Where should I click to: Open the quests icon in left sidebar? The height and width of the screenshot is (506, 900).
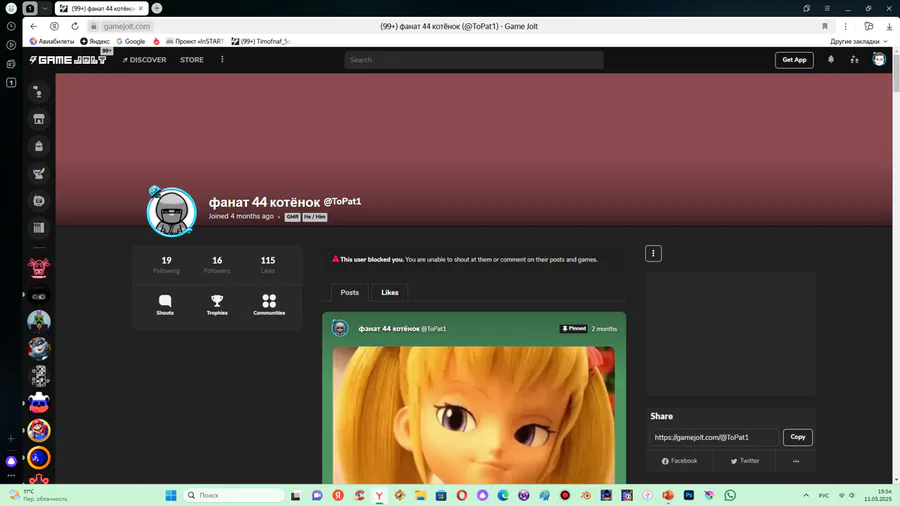tap(38, 173)
